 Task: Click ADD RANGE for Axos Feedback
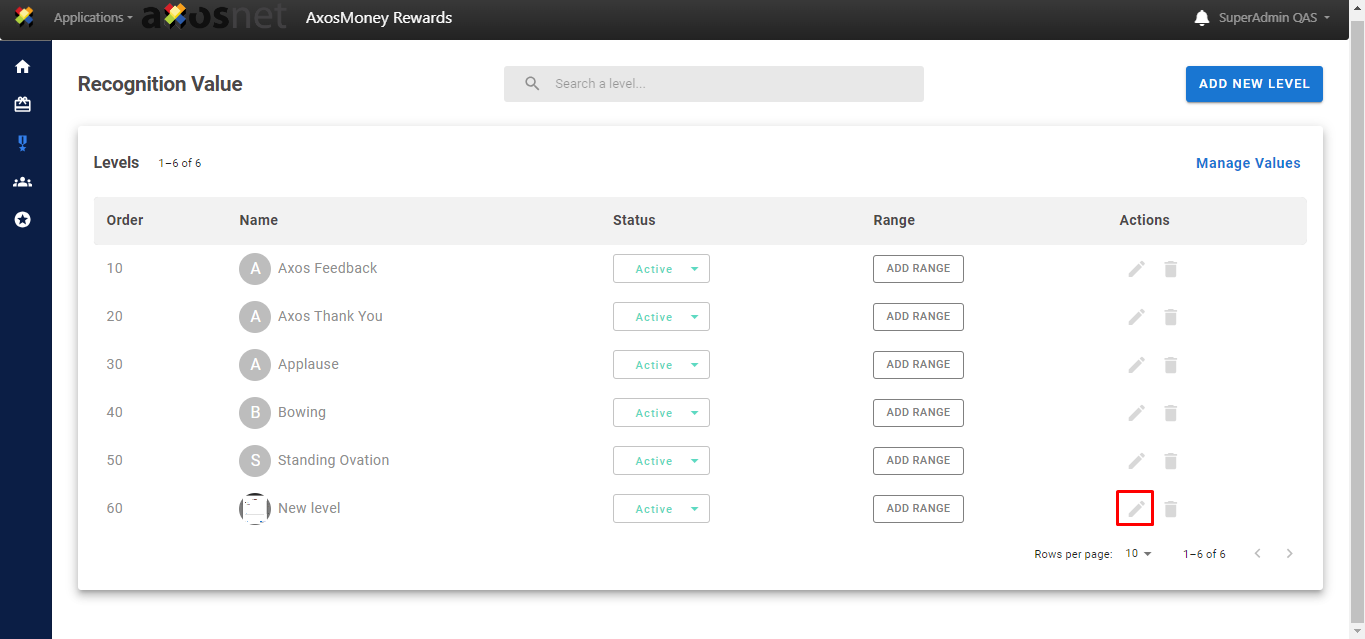pos(918,269)
